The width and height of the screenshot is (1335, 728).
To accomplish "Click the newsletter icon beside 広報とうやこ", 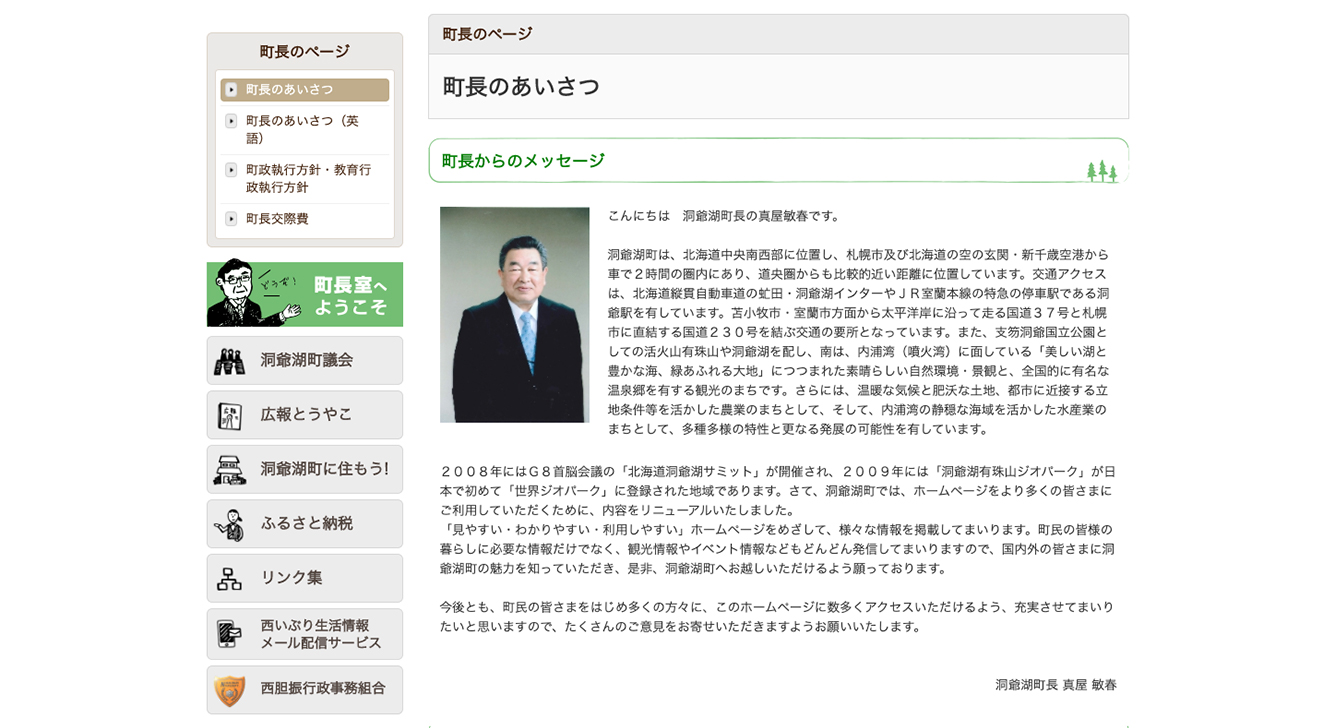I will pyautogui.click(x=230, y=415).
